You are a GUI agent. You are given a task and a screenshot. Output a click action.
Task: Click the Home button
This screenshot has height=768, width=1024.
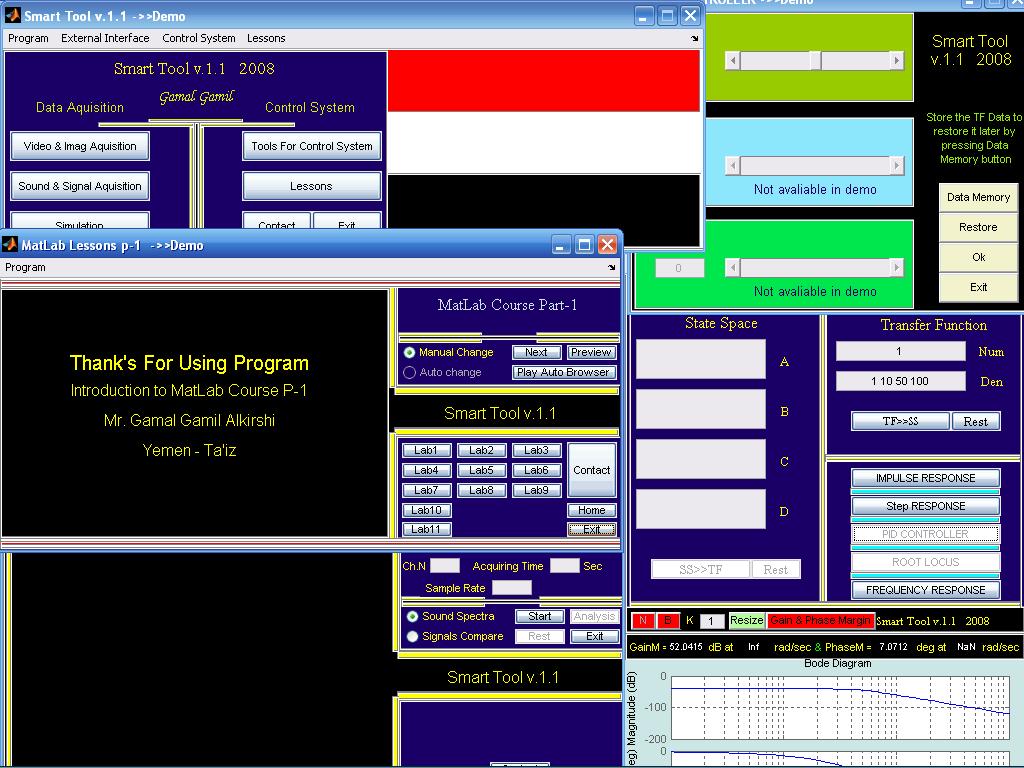[x=592, y=510]
